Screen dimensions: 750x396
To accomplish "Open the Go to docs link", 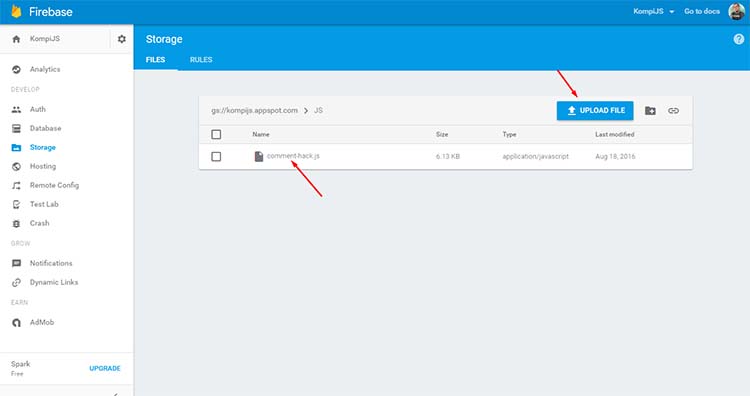I will tap(702, 11).
